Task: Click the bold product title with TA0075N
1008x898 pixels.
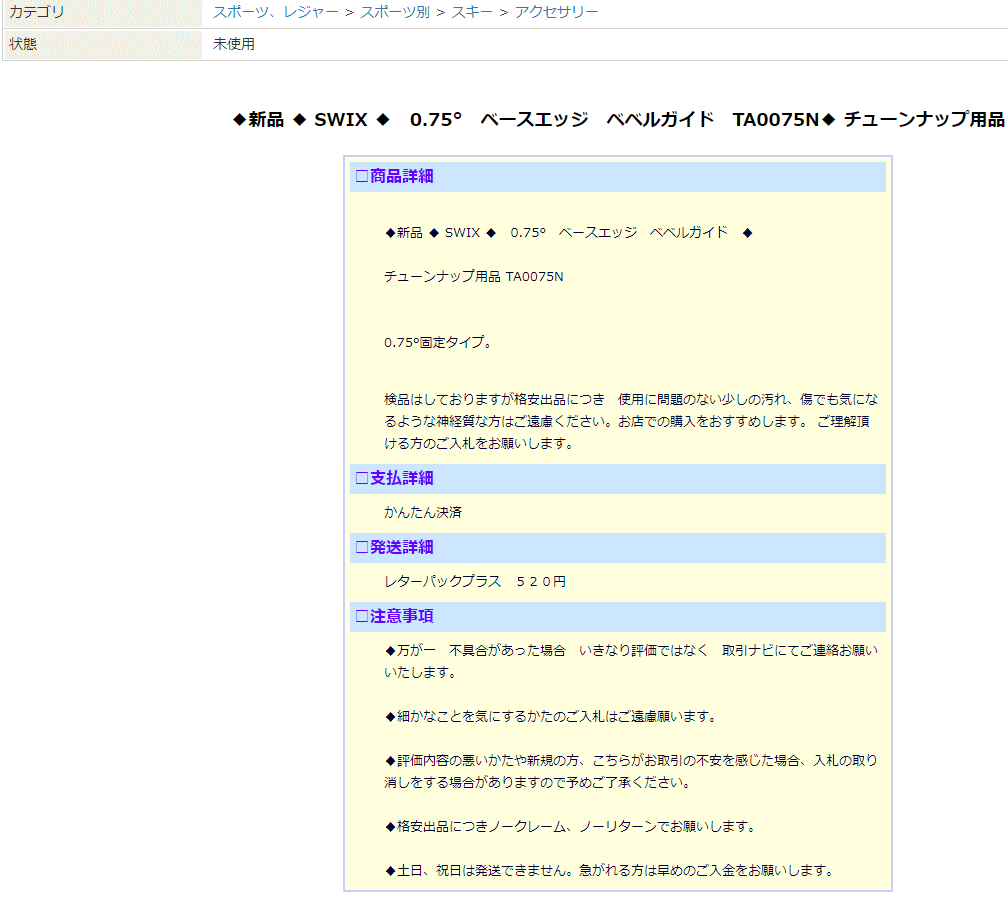Action: 618,120
